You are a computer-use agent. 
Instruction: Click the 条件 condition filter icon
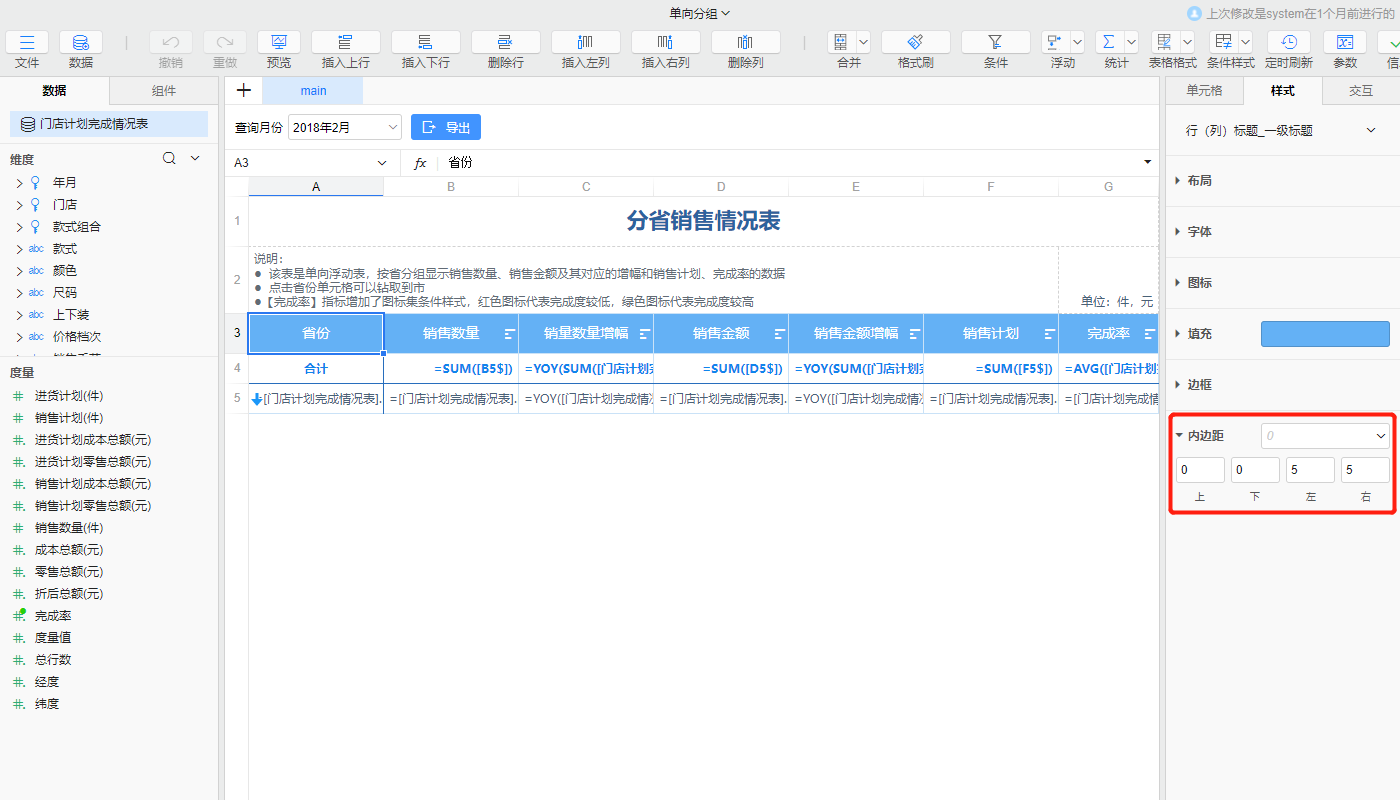point(995,43)
